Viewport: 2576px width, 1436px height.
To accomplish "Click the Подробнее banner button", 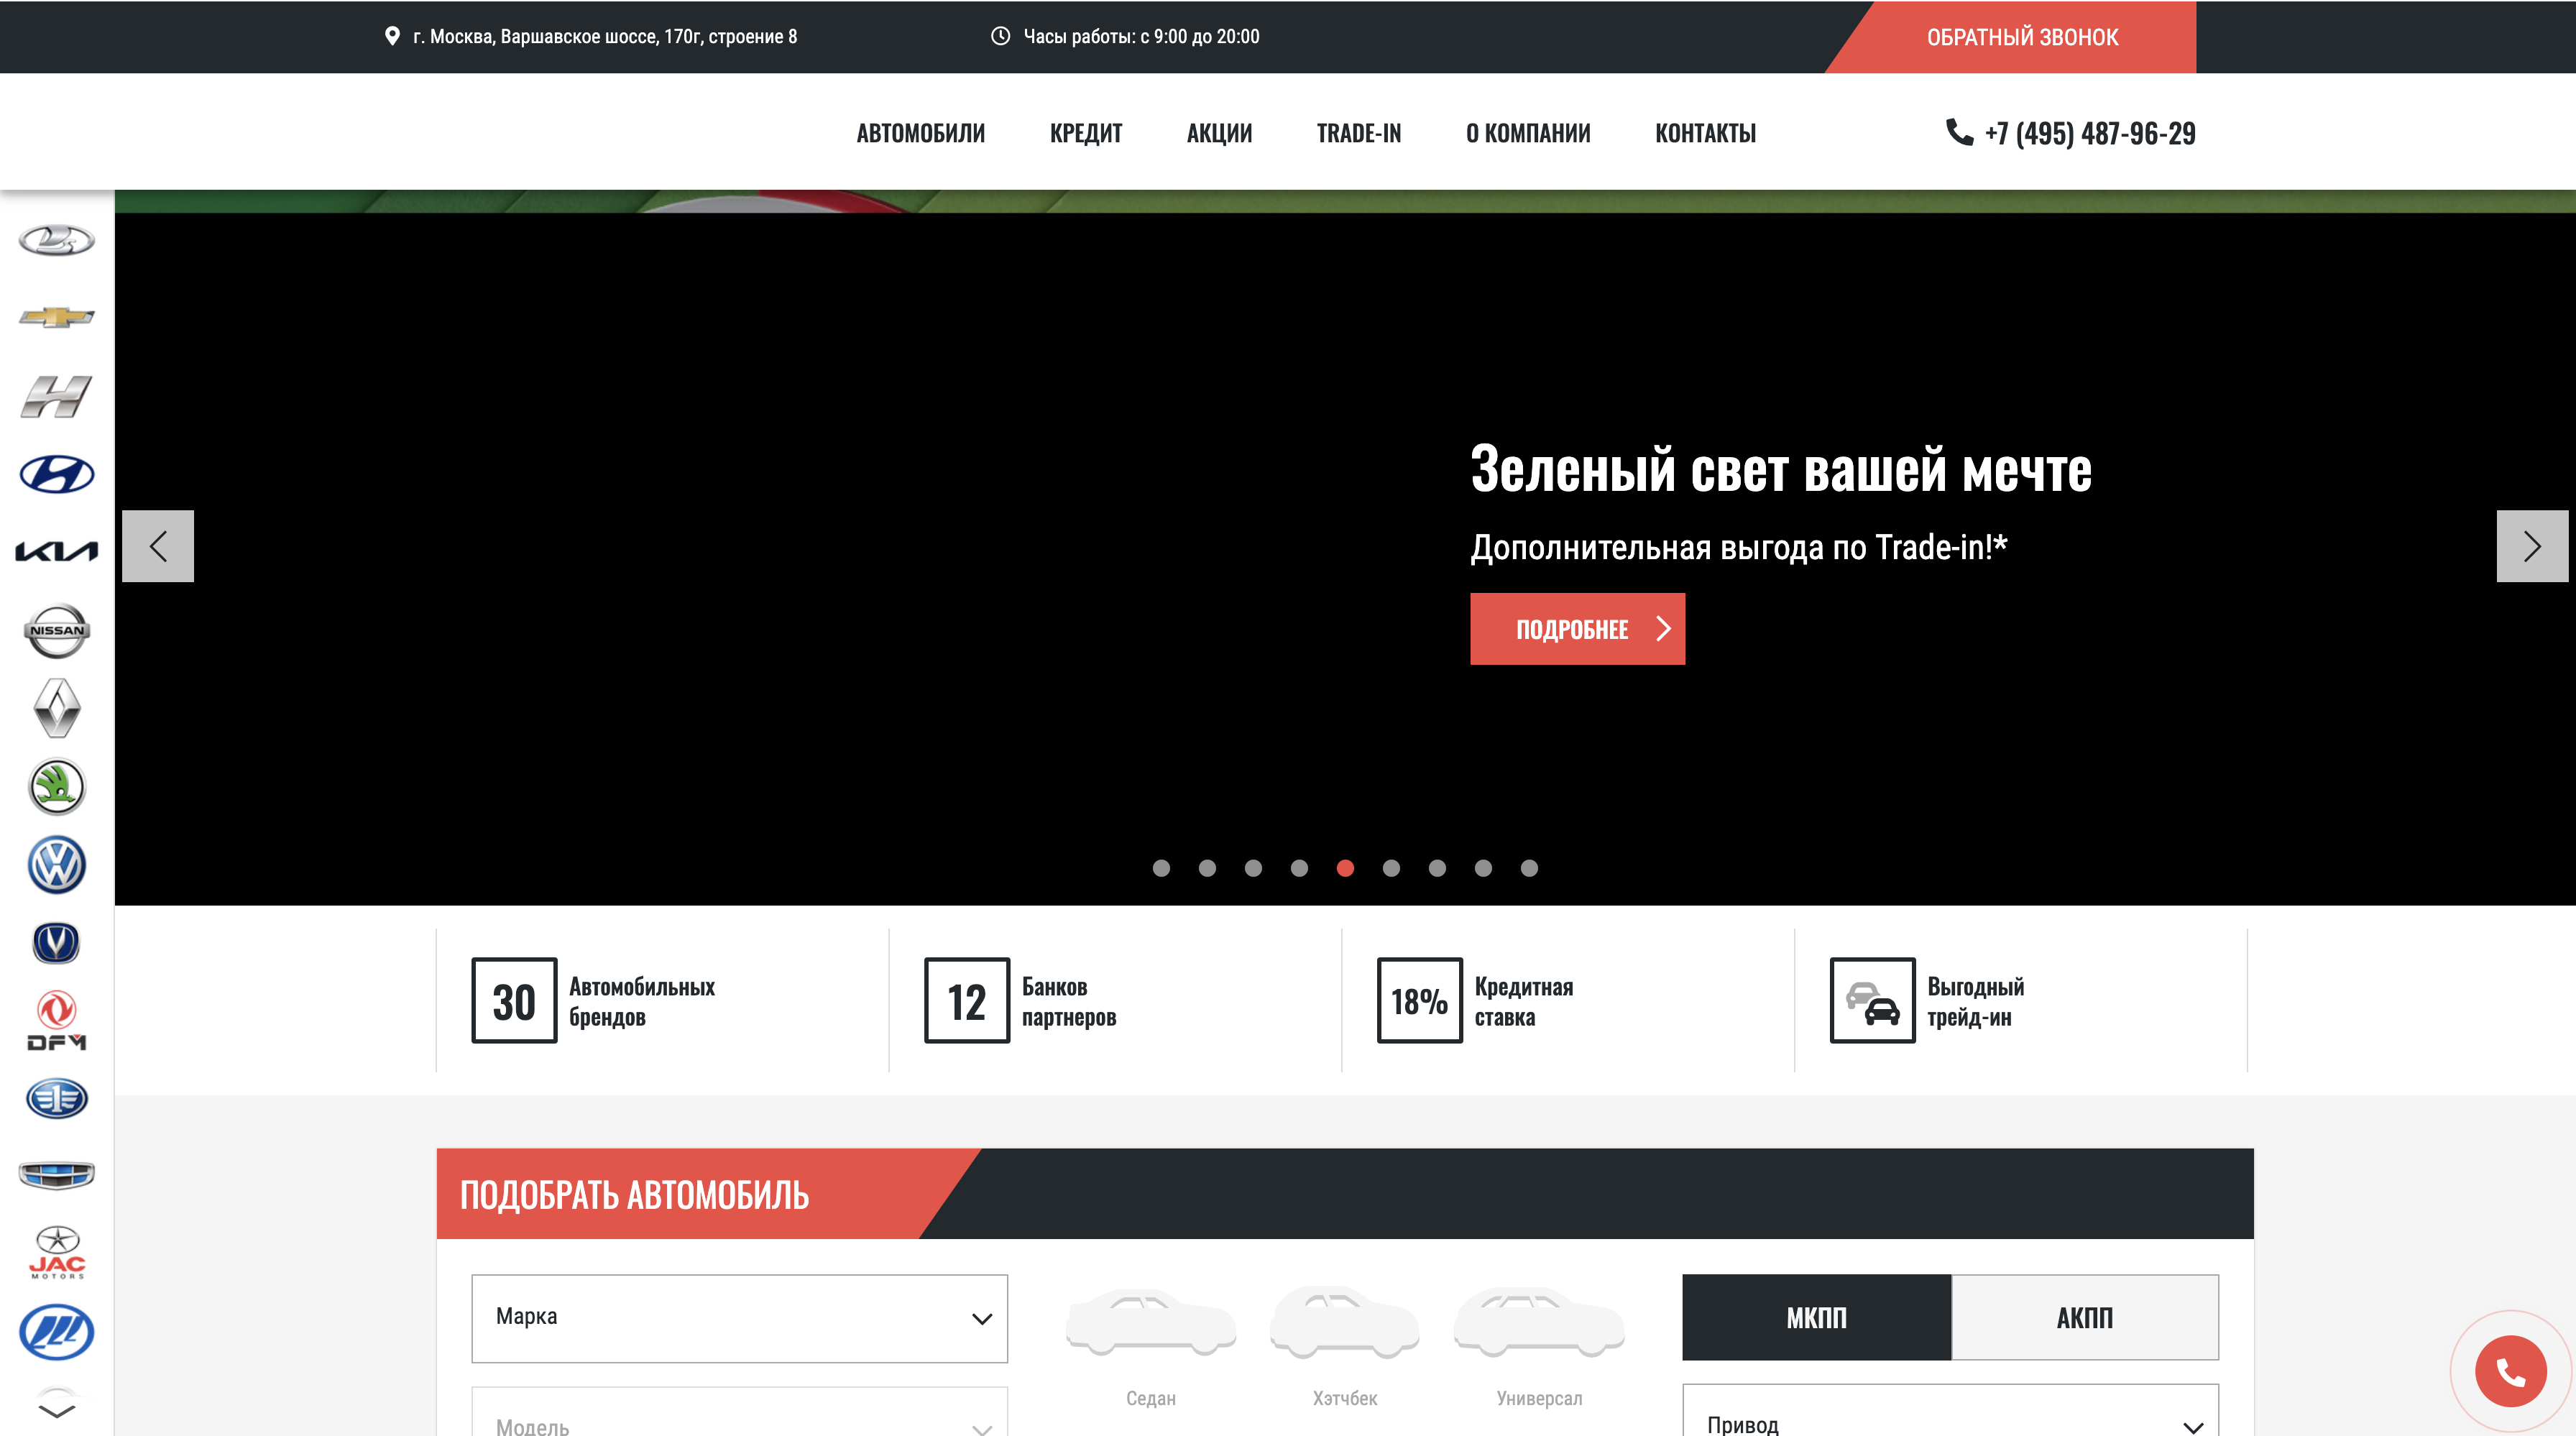I will pos(1577,629).
